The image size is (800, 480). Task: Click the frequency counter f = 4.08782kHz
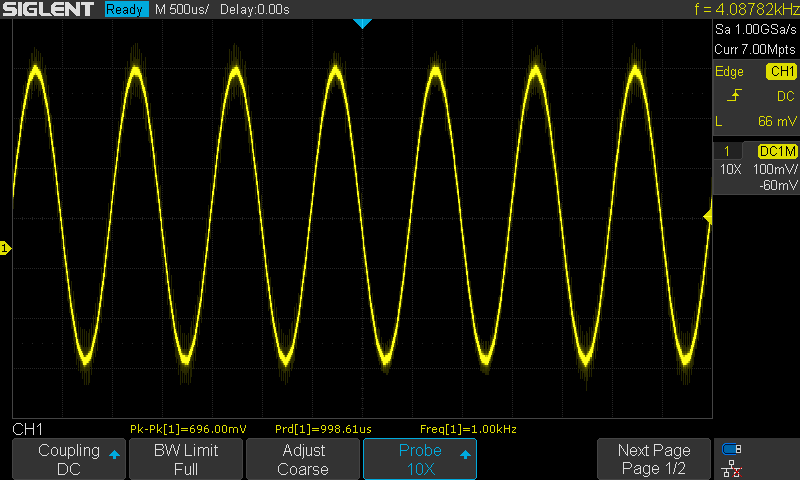(746, 9)
